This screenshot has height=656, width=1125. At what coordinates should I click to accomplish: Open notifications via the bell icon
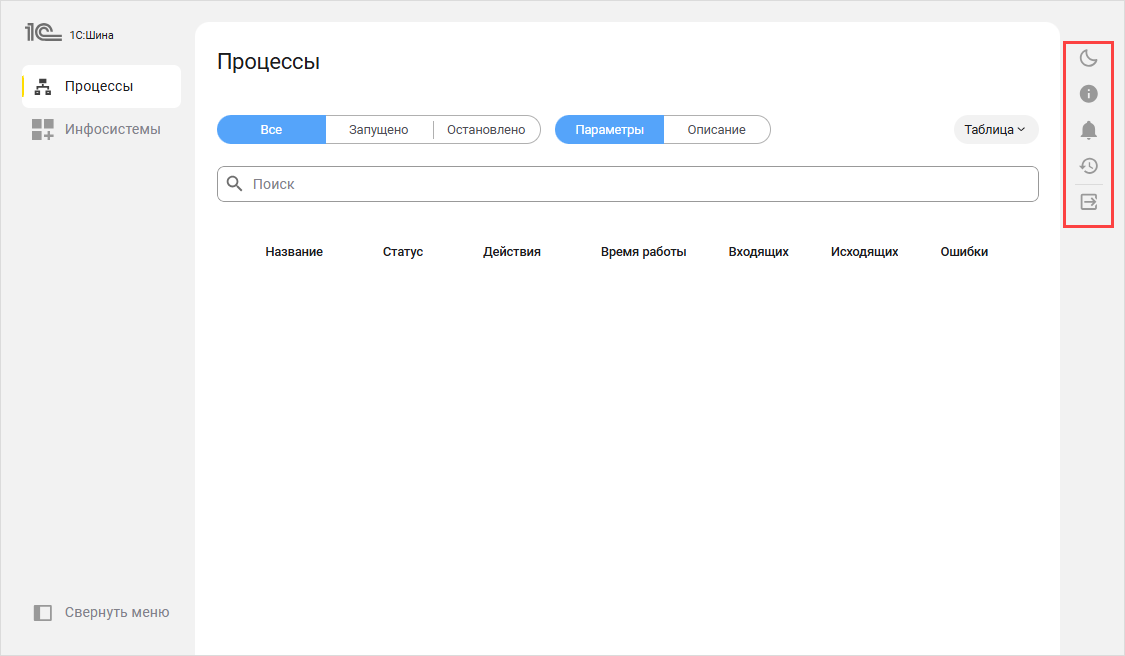point(1088,130)
